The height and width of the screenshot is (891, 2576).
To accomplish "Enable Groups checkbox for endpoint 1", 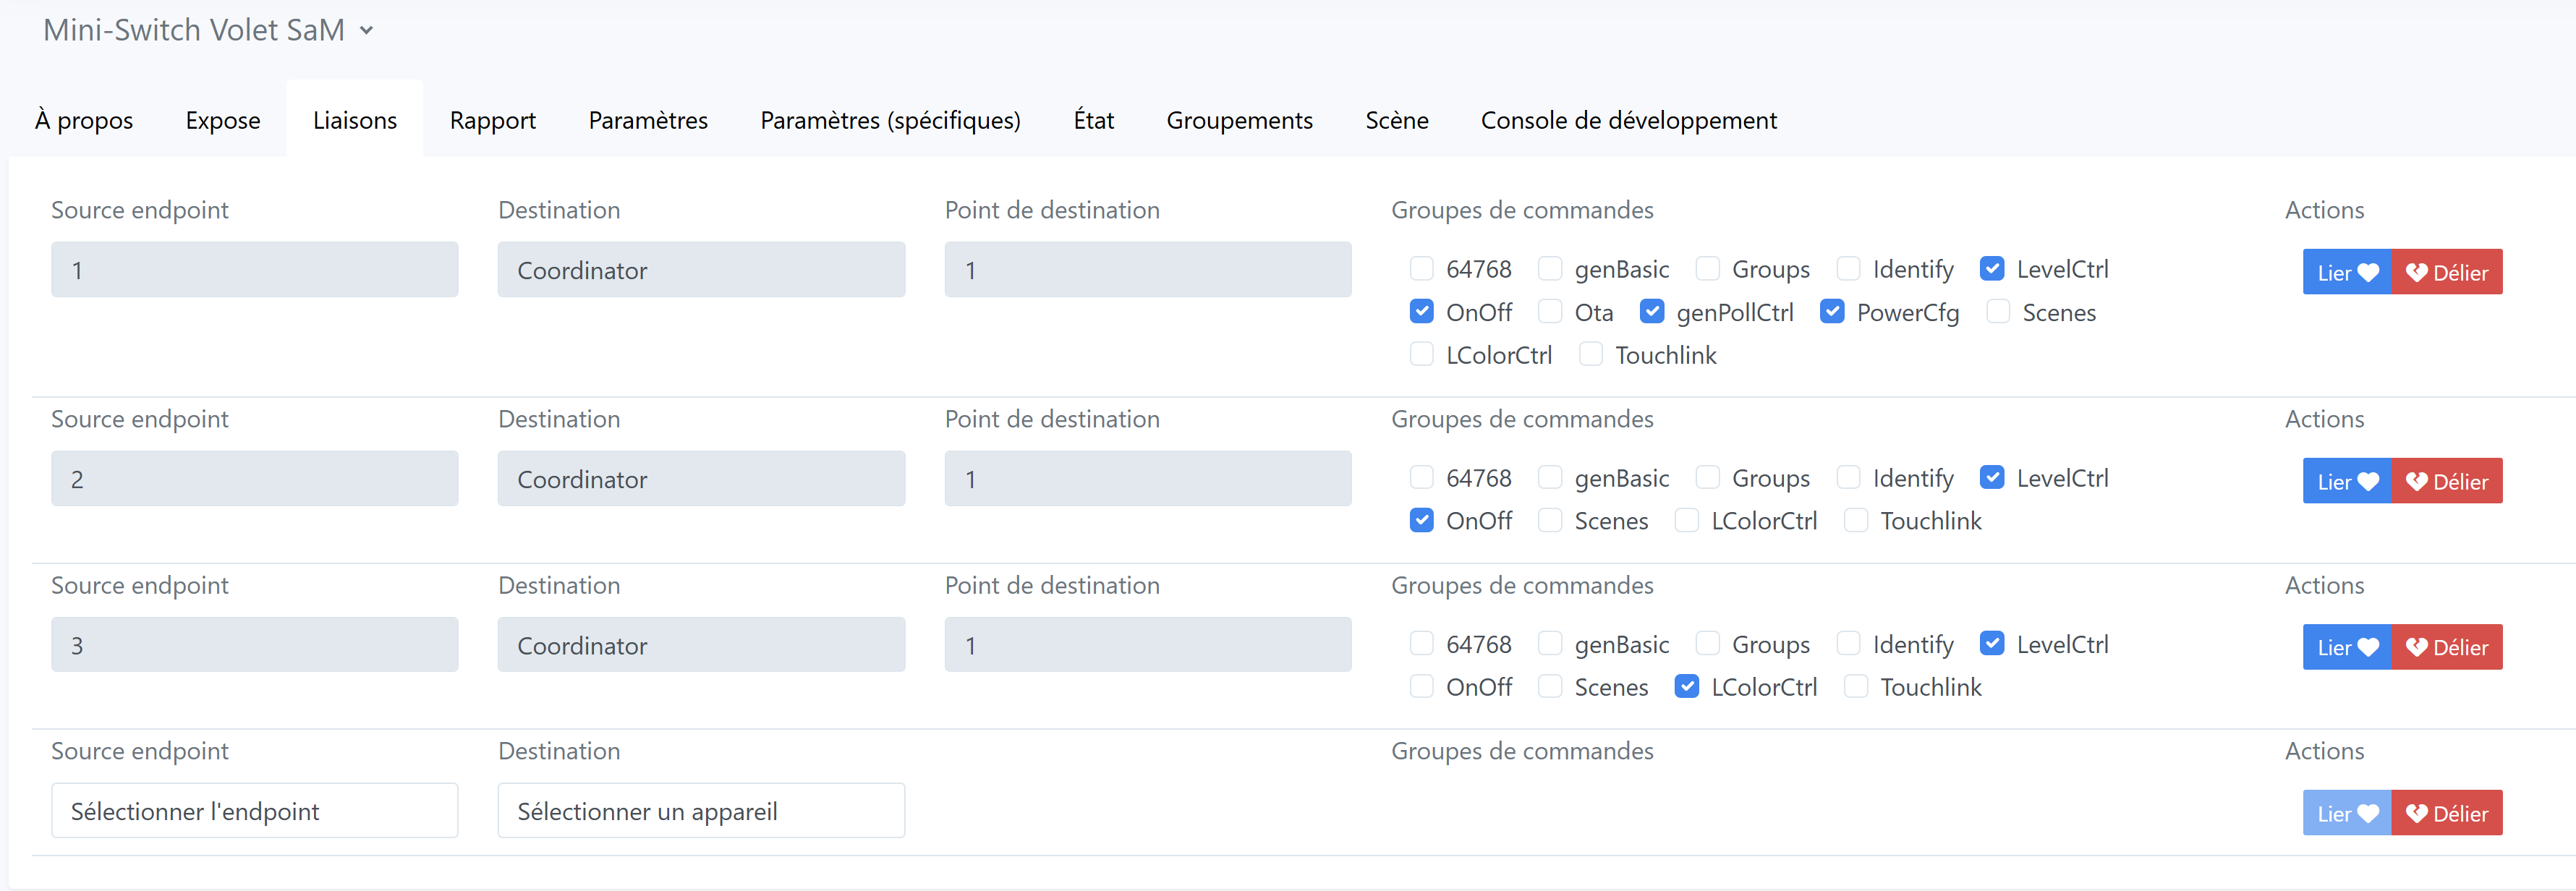I will pos(1707,268).
